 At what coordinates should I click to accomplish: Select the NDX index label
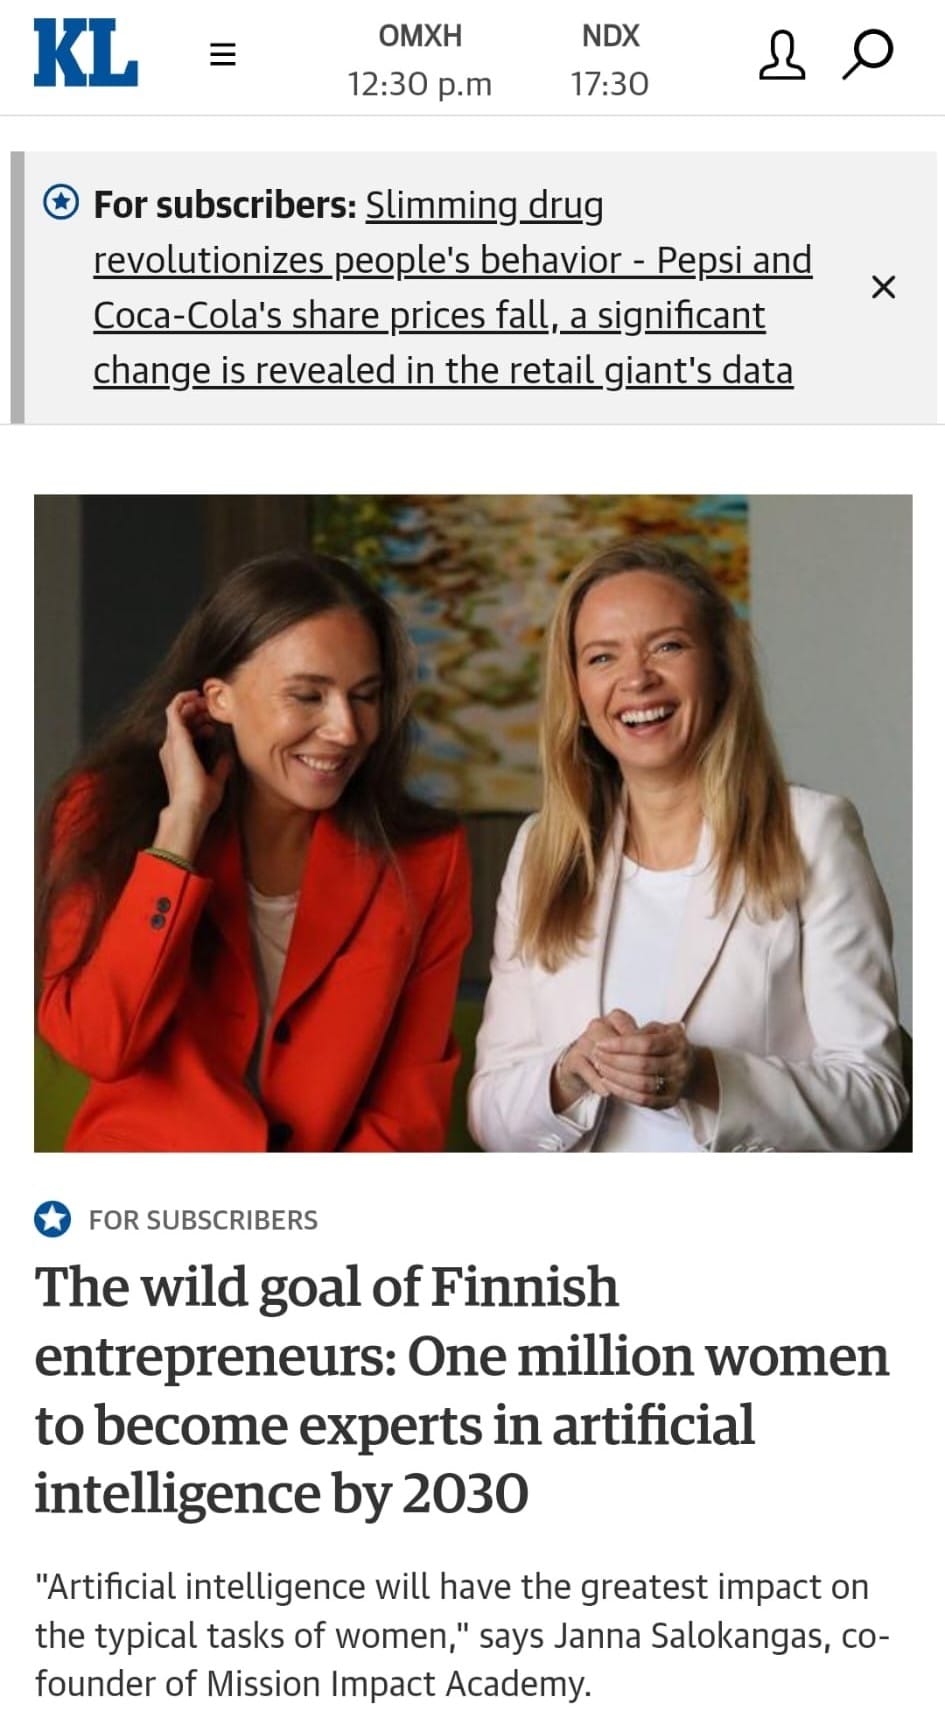(x=610, y=36)
